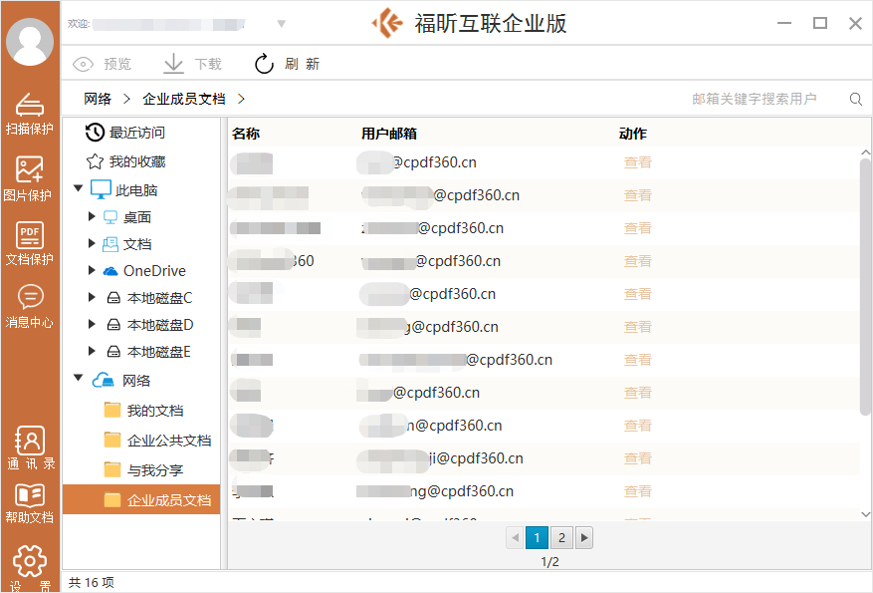The height and width of the screenshot is (593, 873).
Task: Click 网络 in the breadcrumb path
Action: [x=97, y=99]
